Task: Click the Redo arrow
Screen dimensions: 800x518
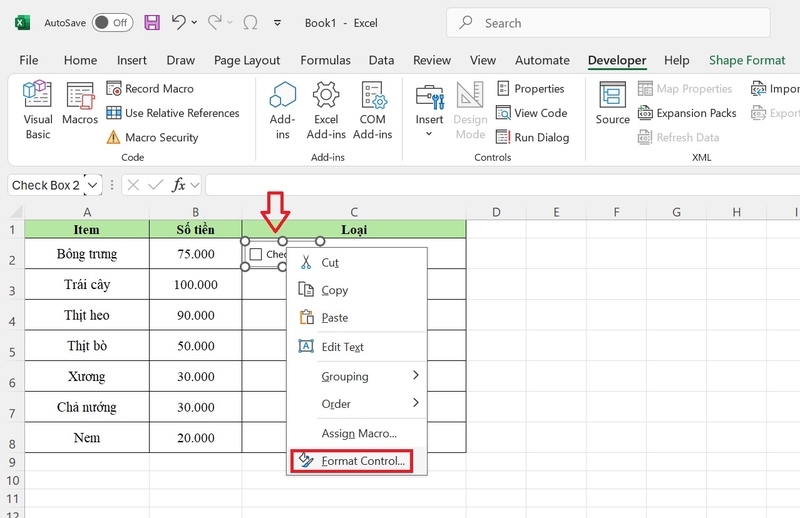Action: (x=215, y=22)
